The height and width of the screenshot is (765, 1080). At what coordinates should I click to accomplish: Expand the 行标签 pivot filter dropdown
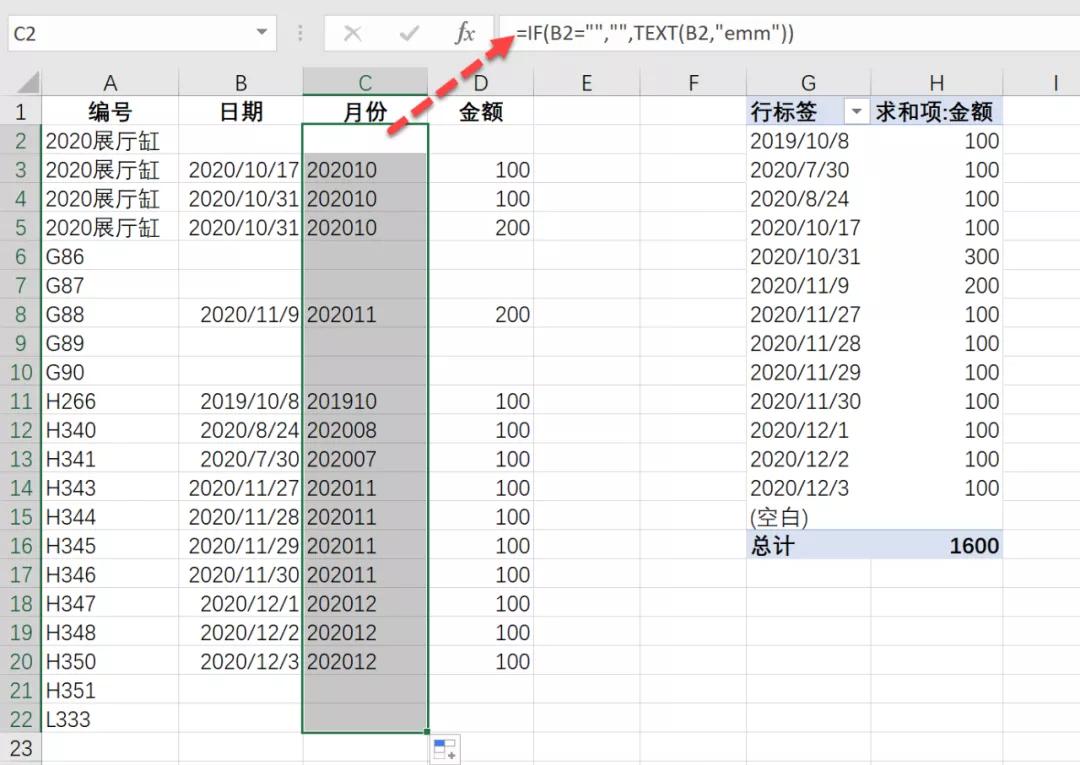click(857, 112)
